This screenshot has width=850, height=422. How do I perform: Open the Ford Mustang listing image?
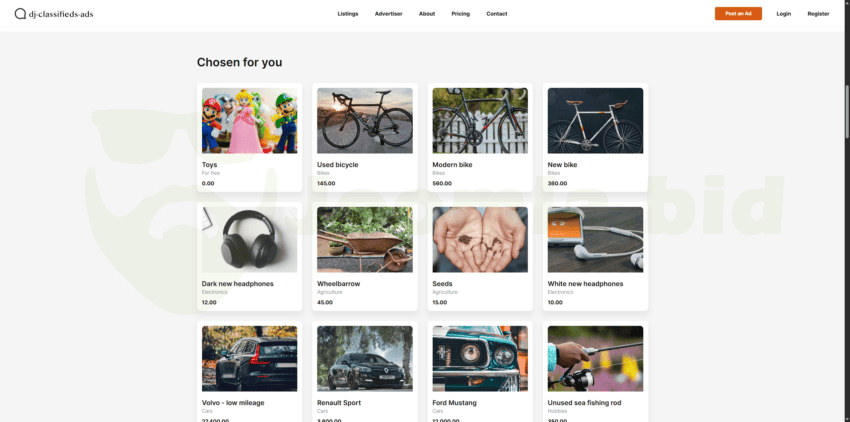pos(480,359)
